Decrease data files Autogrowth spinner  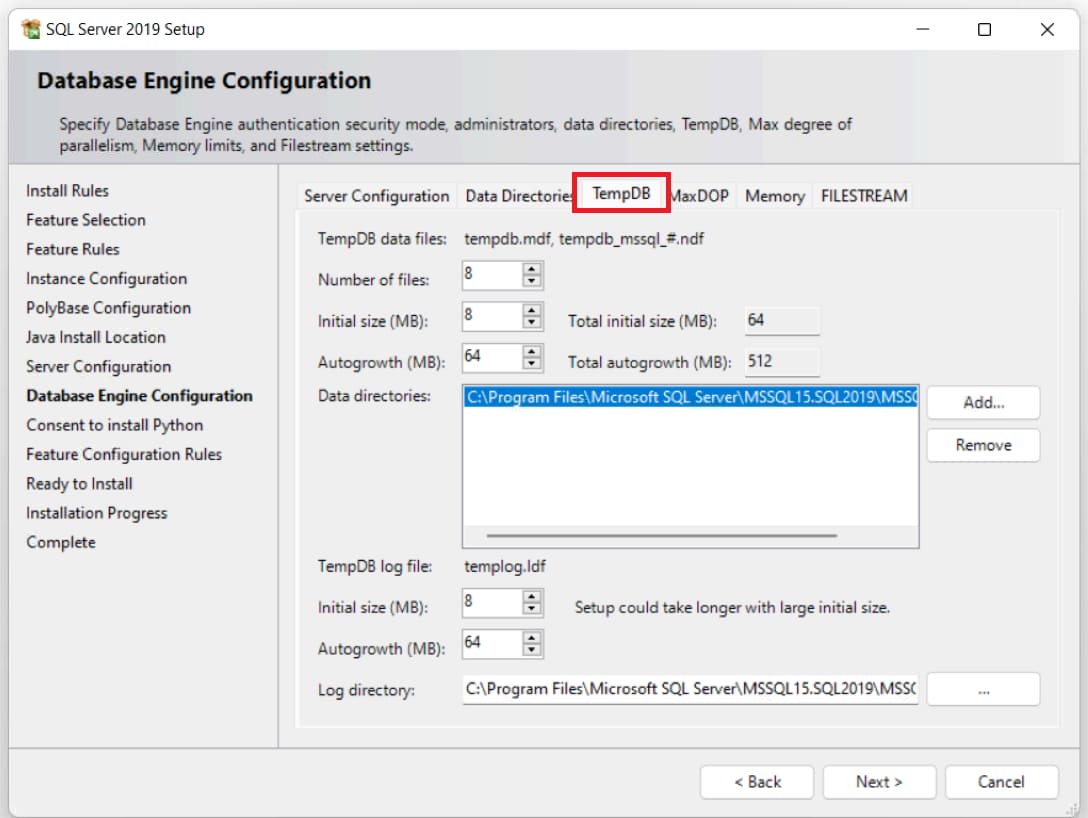coord(532,363)
